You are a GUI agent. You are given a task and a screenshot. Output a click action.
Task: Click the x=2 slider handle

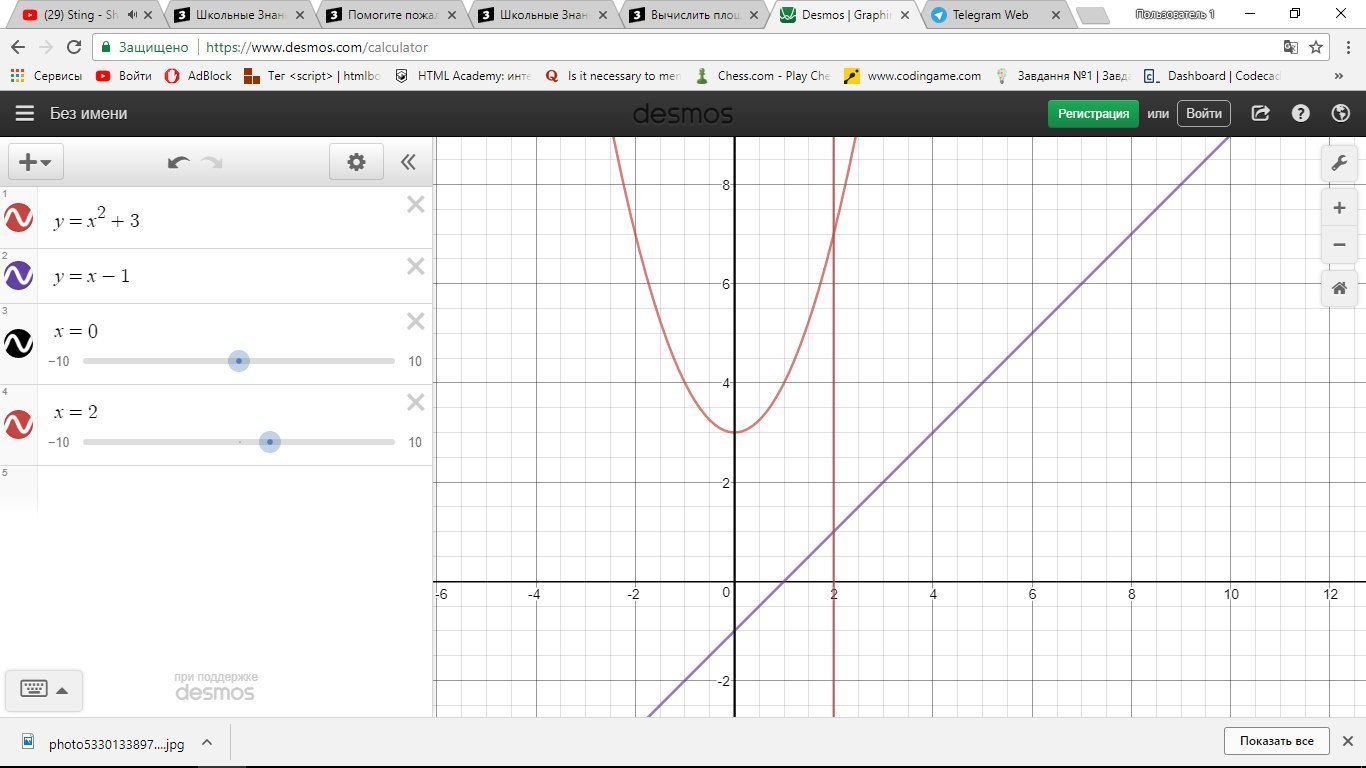coord(270,442)
